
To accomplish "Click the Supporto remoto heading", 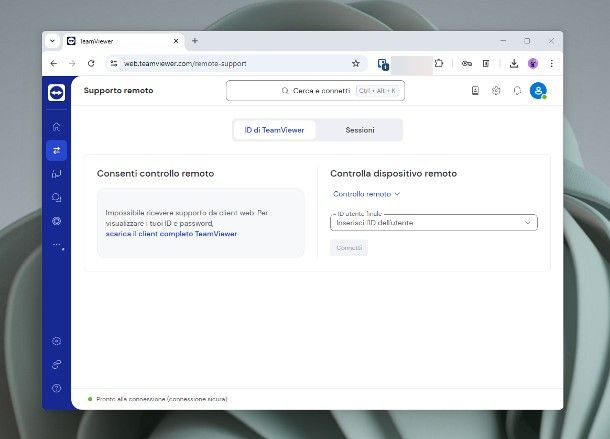I will tap(119, 90).
